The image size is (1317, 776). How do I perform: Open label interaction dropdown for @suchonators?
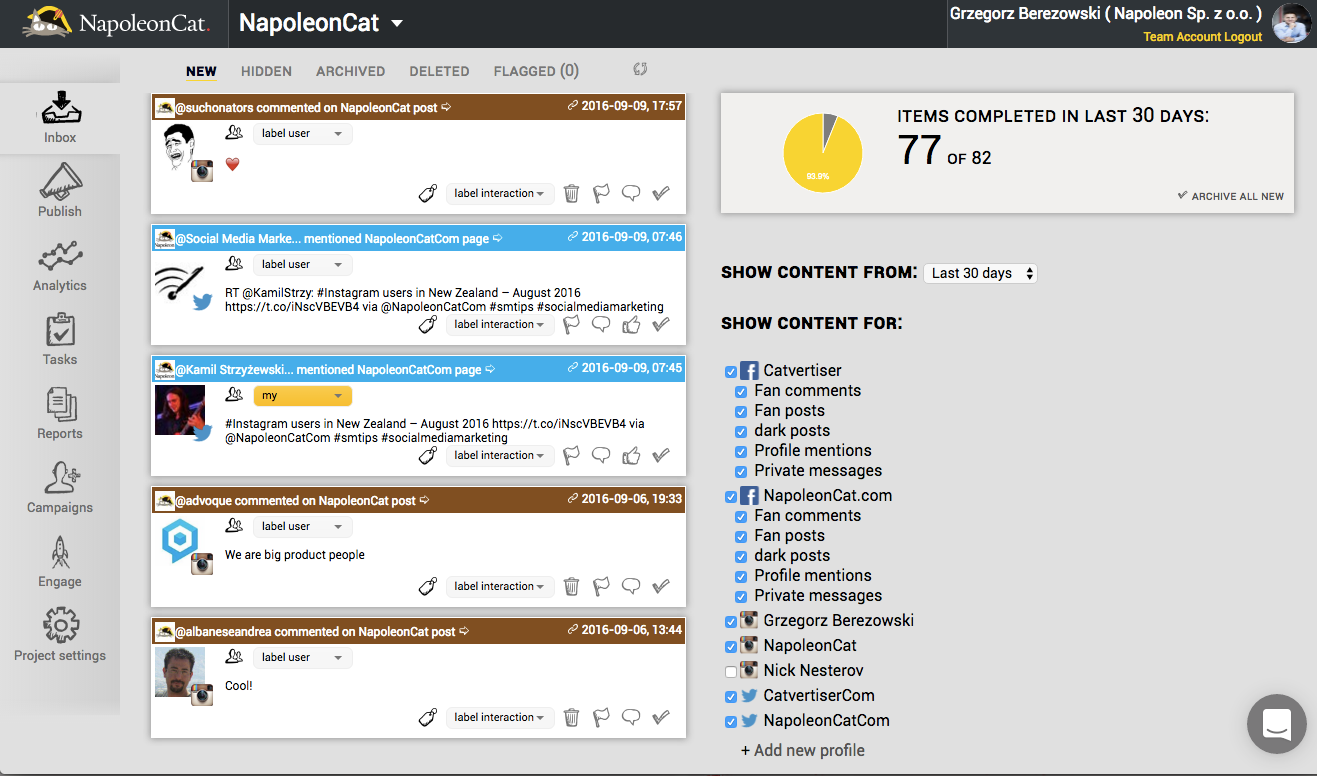(x=500, y=193)
